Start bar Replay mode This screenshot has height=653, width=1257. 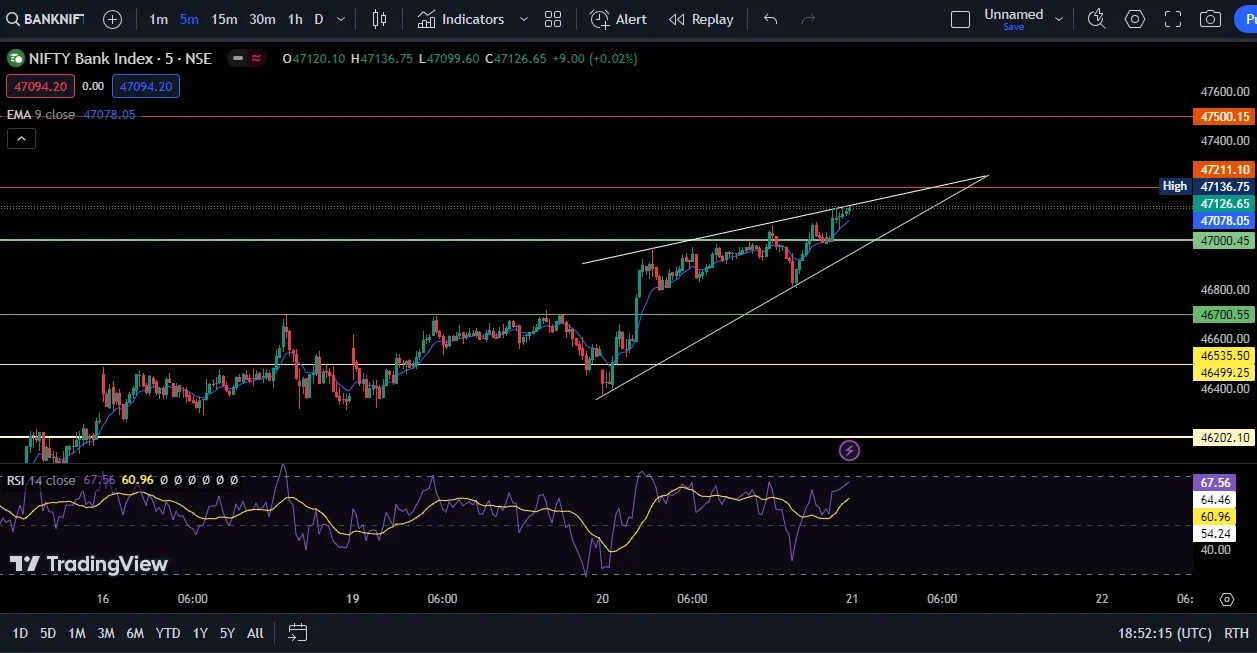[x=701, y=19]
